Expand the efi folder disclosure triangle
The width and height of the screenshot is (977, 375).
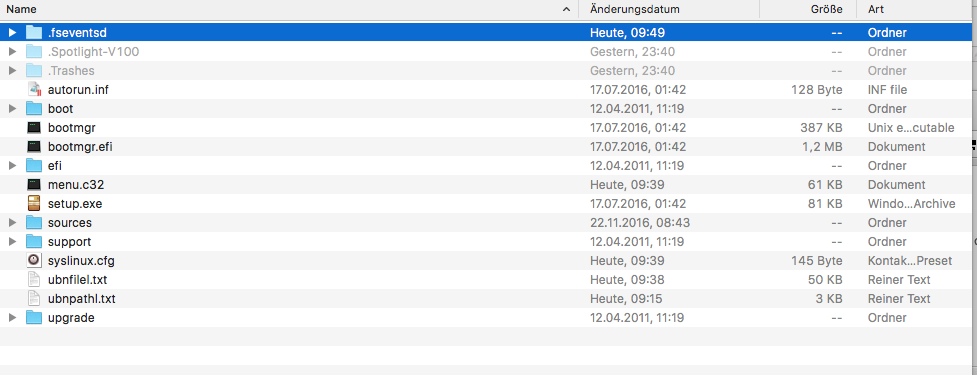[12, 166]
